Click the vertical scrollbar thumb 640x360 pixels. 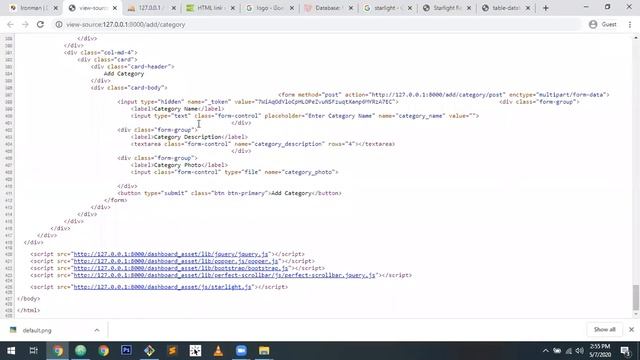636,298
